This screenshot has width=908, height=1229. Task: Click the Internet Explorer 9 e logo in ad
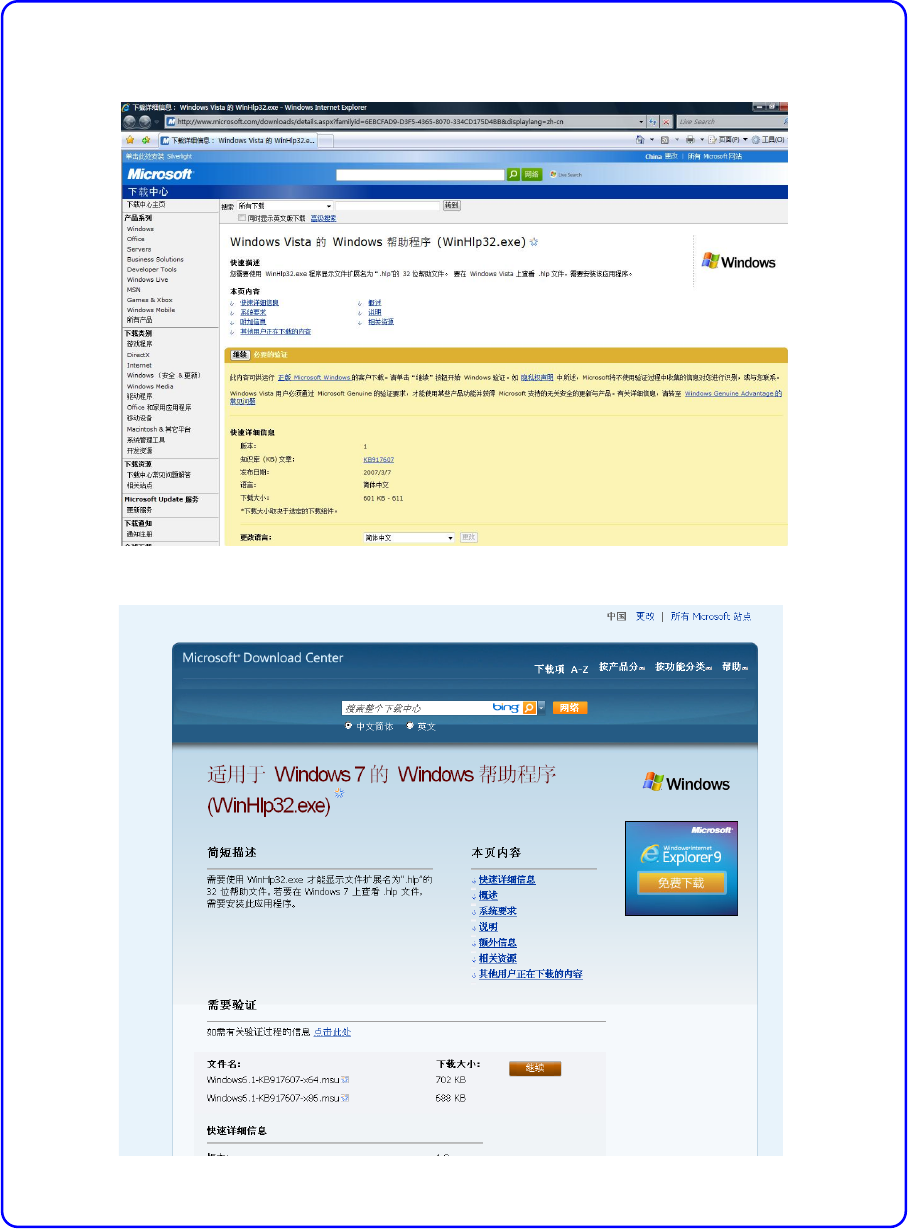click(651, 852)
